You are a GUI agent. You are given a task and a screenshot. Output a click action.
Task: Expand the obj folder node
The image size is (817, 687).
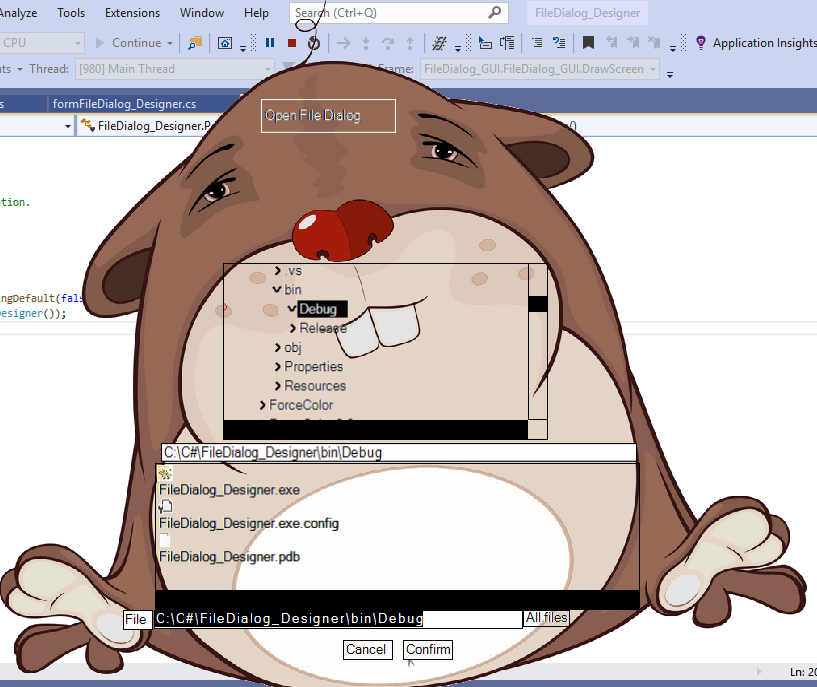278,347
